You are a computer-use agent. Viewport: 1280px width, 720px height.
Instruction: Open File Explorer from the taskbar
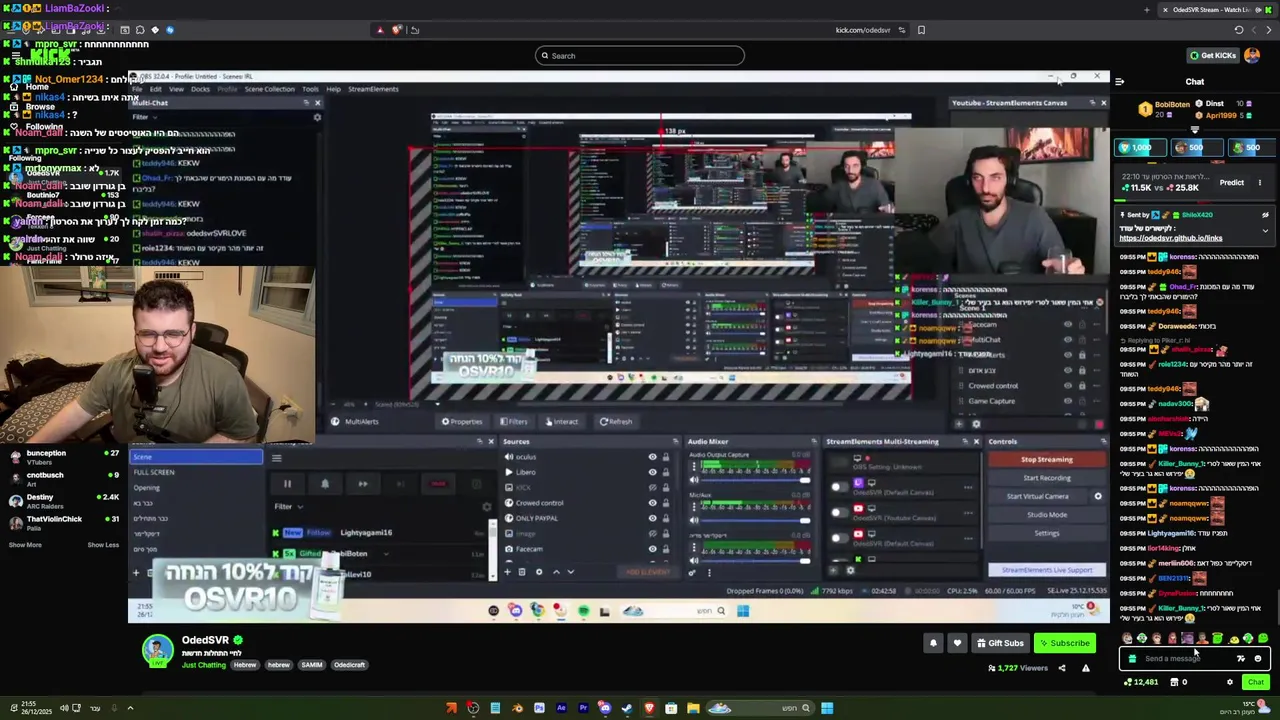pyautogui.click(x=693, y=708)
